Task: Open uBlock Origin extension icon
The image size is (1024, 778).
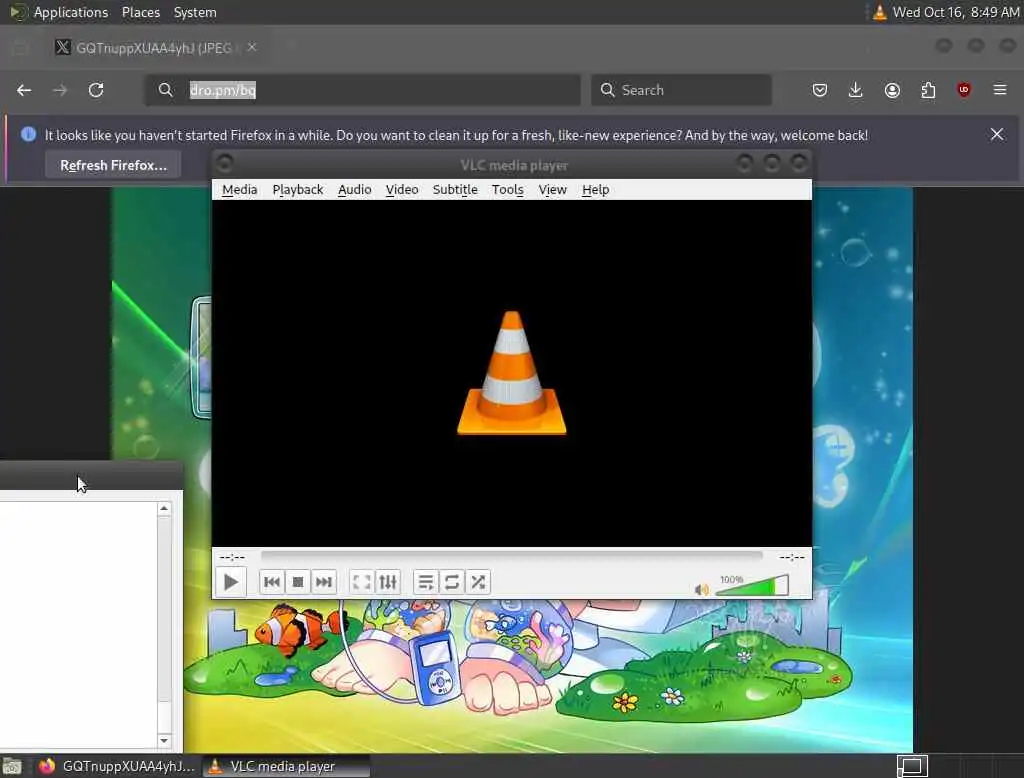Action: point(964,90)
